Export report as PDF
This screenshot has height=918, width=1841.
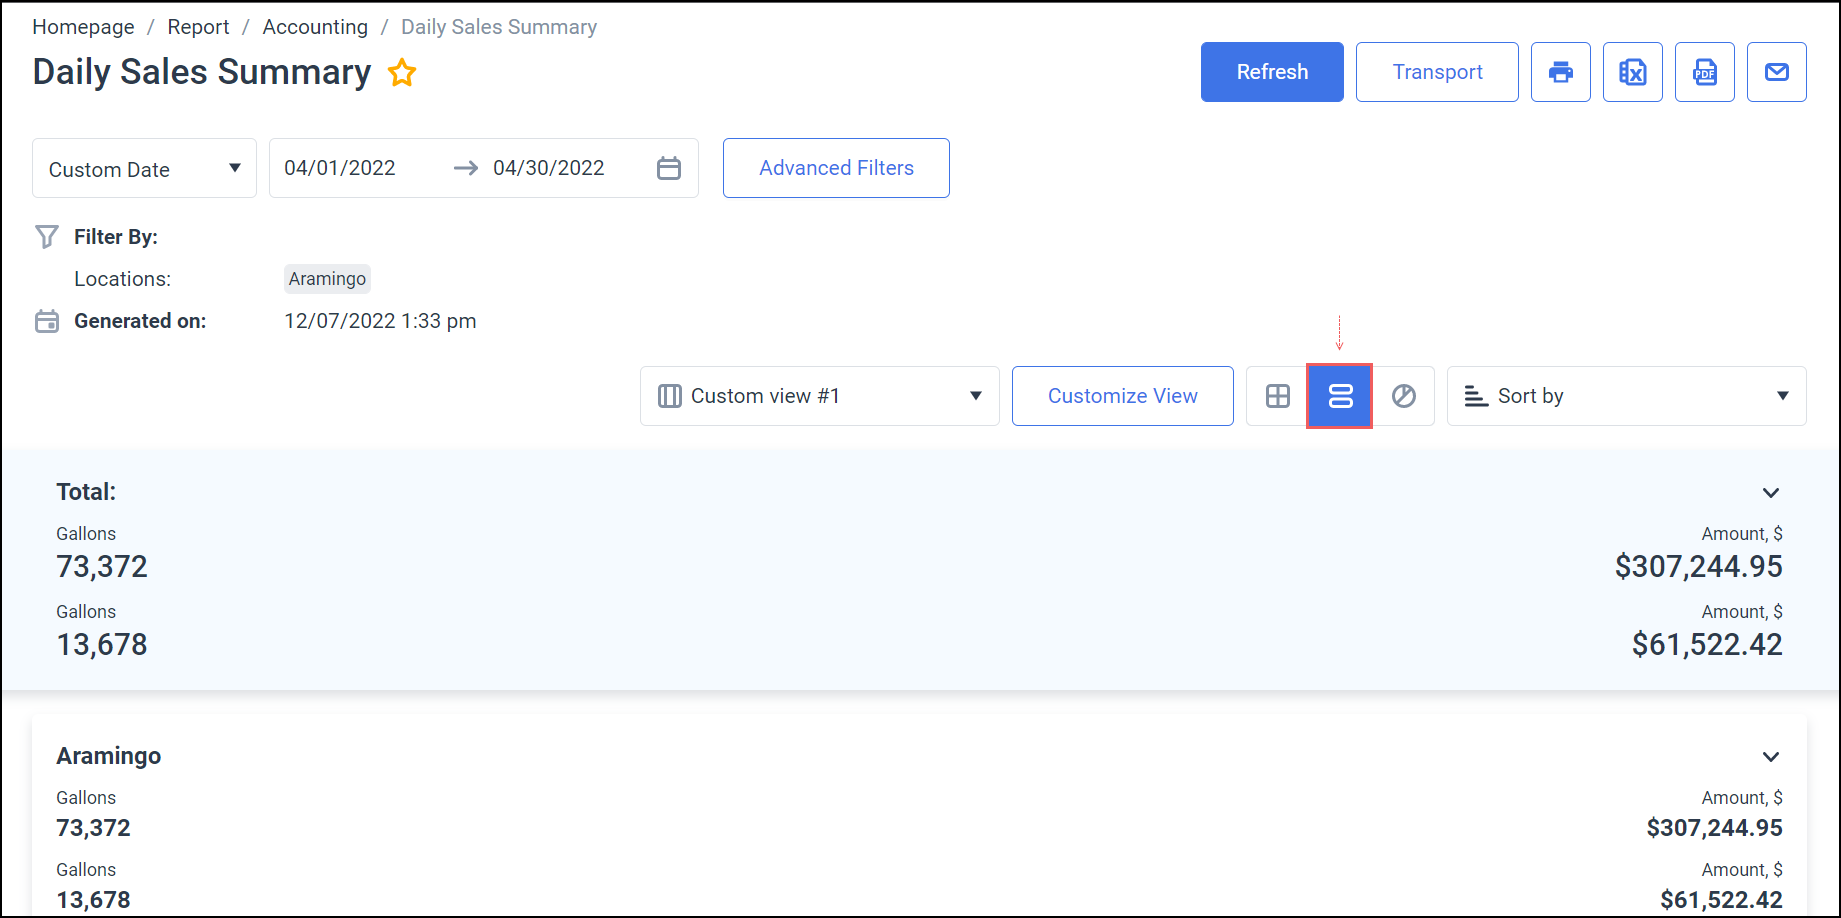[1704, 72]
